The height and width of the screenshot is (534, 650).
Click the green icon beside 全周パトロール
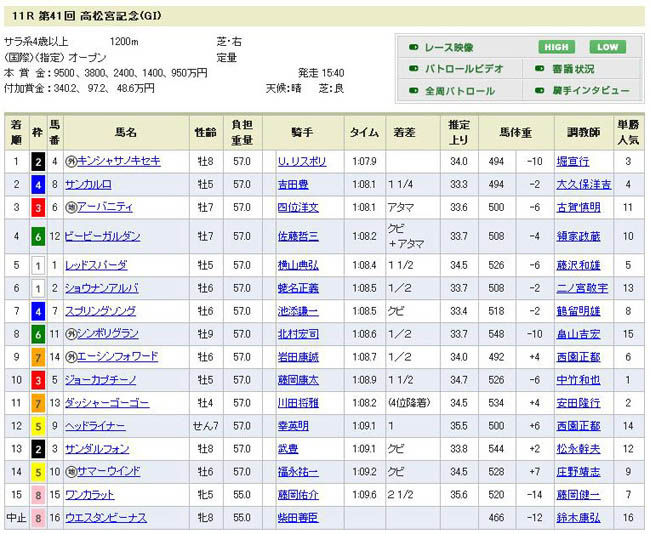(x=413, y=91)
